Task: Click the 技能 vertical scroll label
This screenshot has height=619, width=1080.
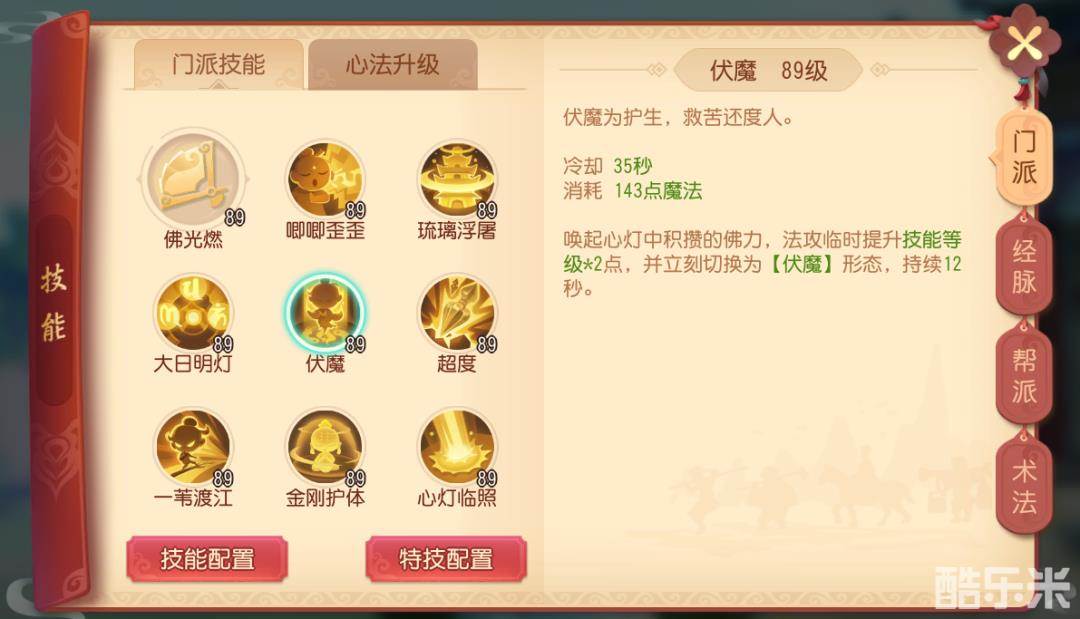Action: click(x=54, y=303)
